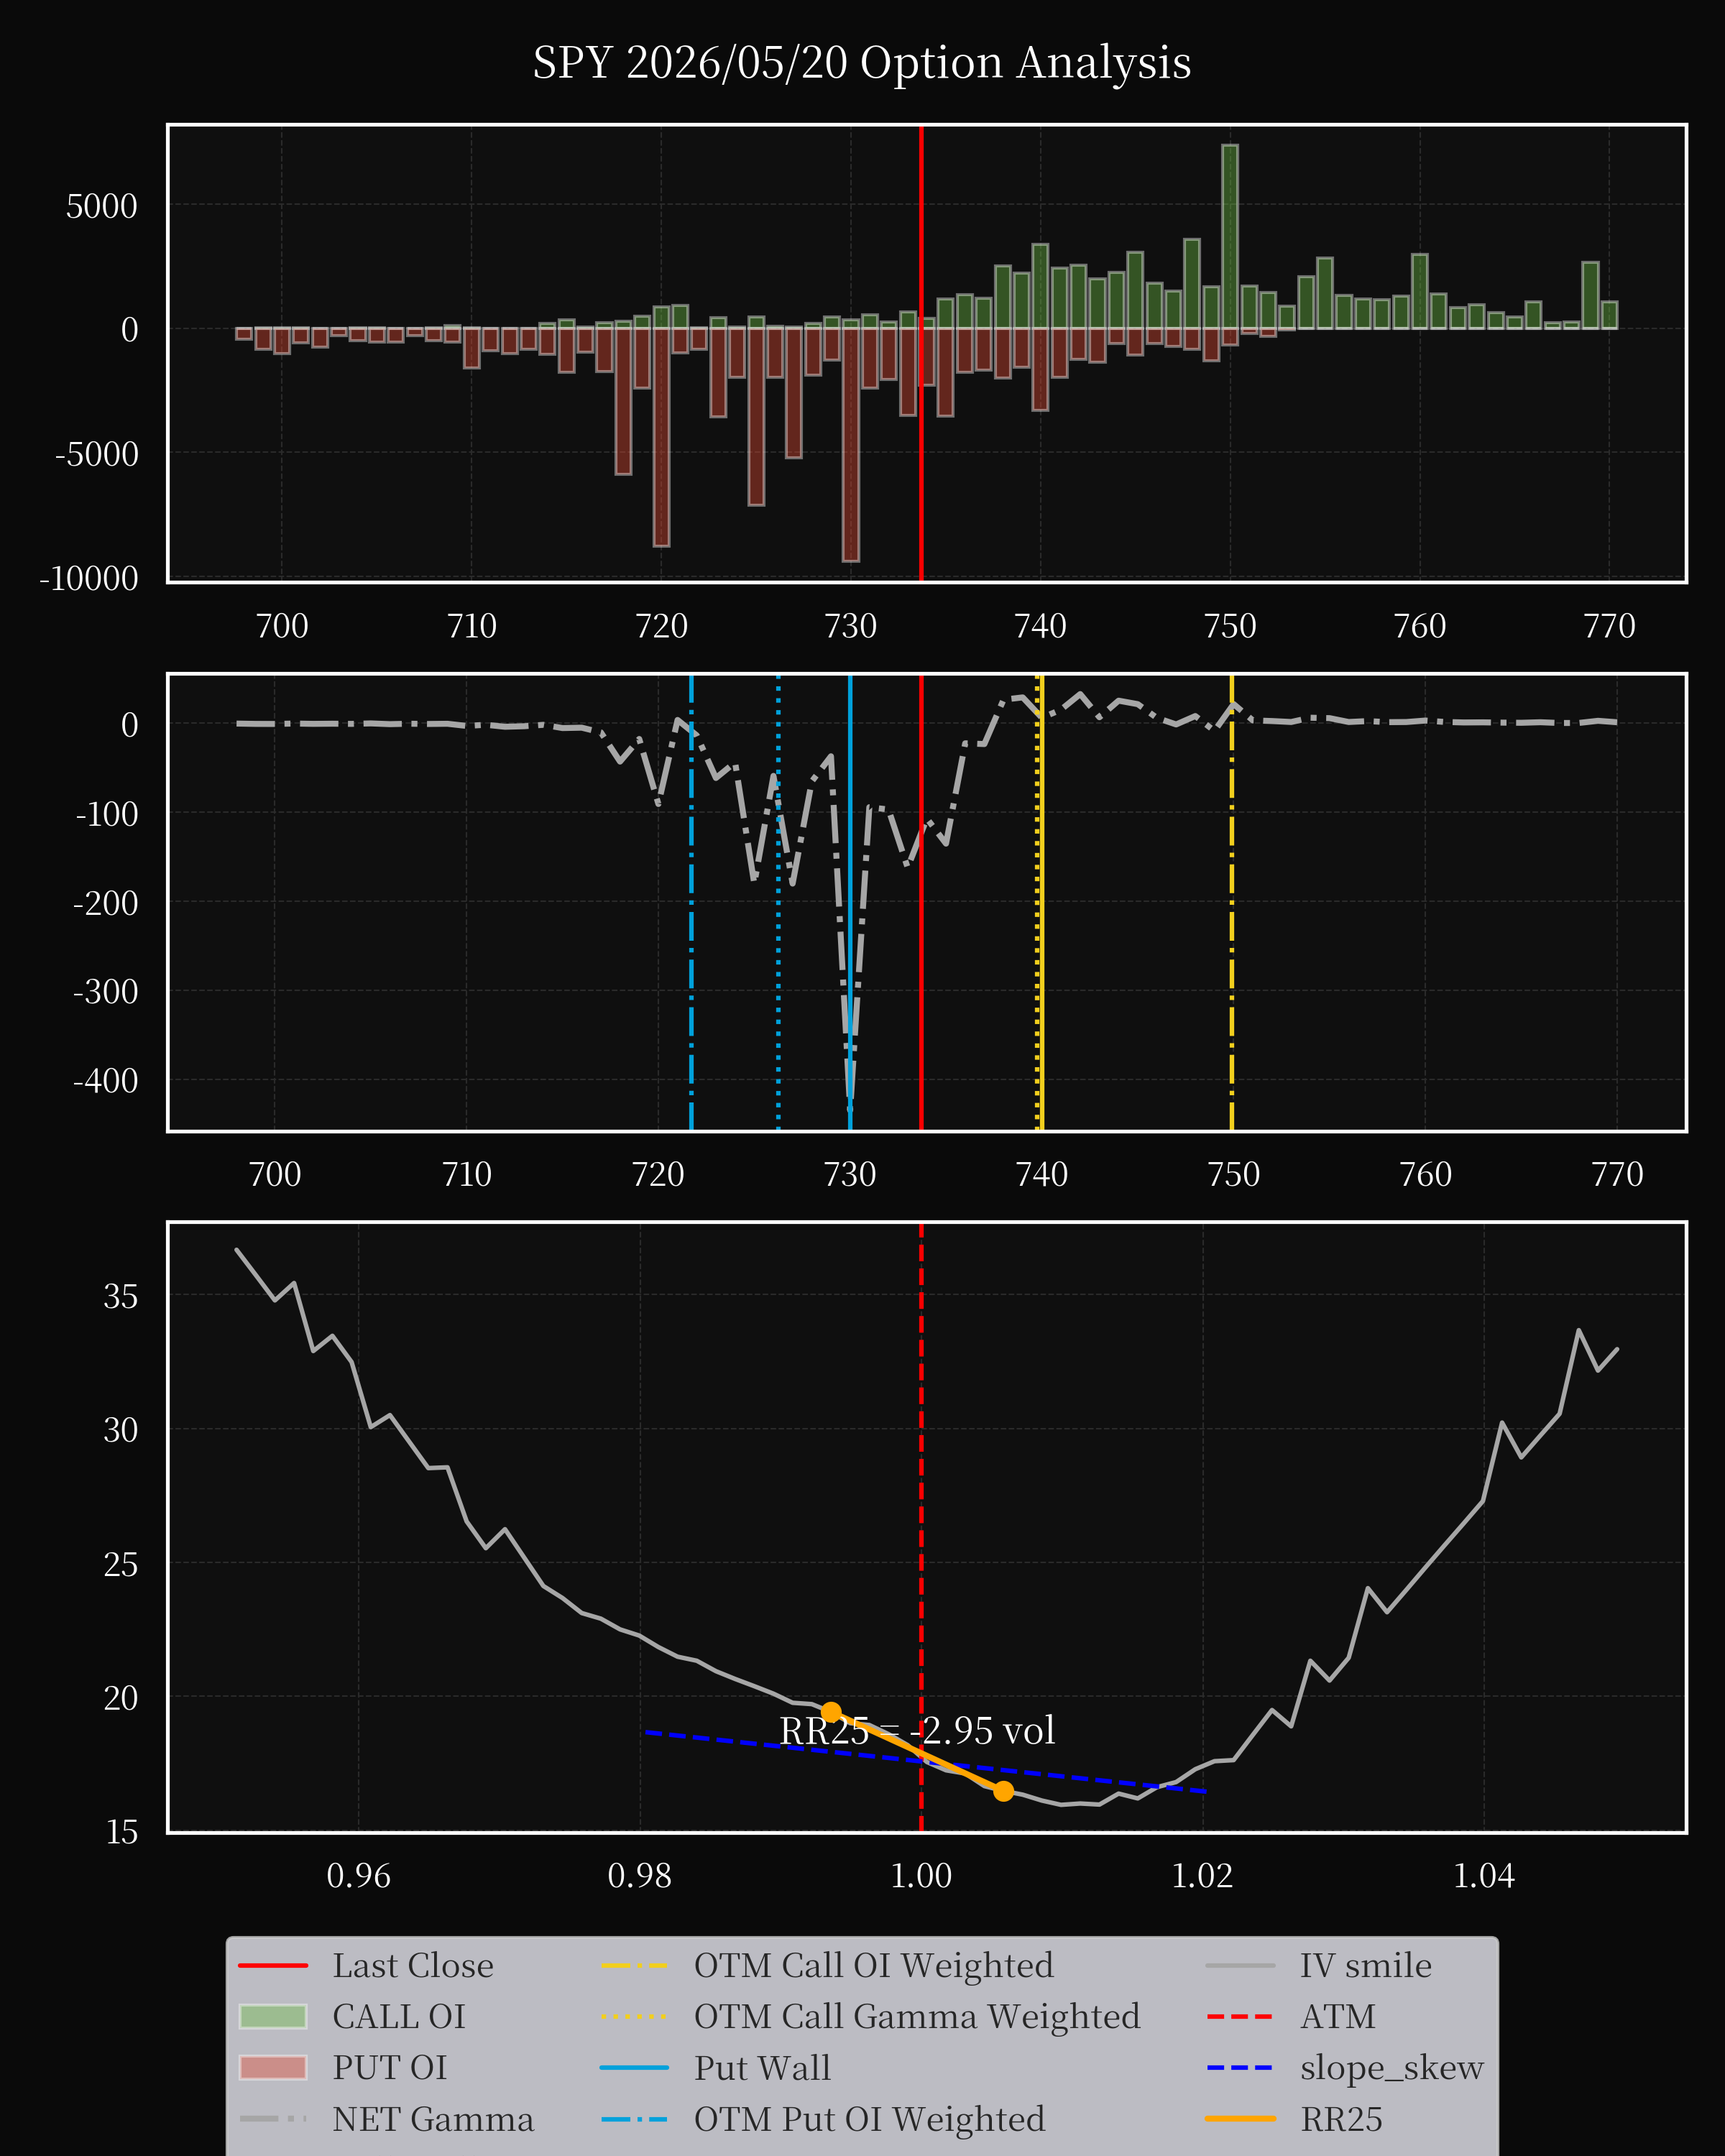
Task: Click the tallest green call OI bar at strike 750
Action: pos(1230,237)
